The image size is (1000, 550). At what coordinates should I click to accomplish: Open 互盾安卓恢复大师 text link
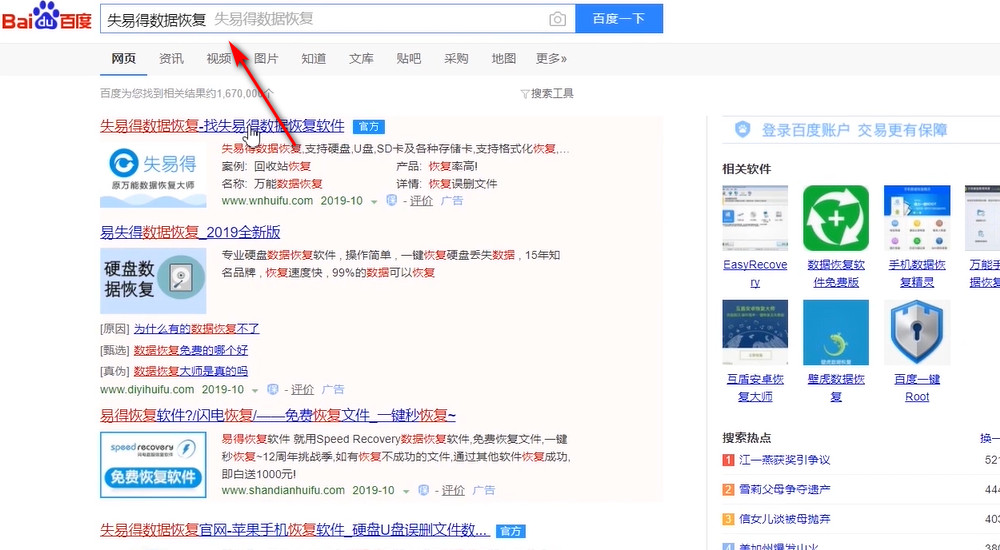tap(755, 387)
